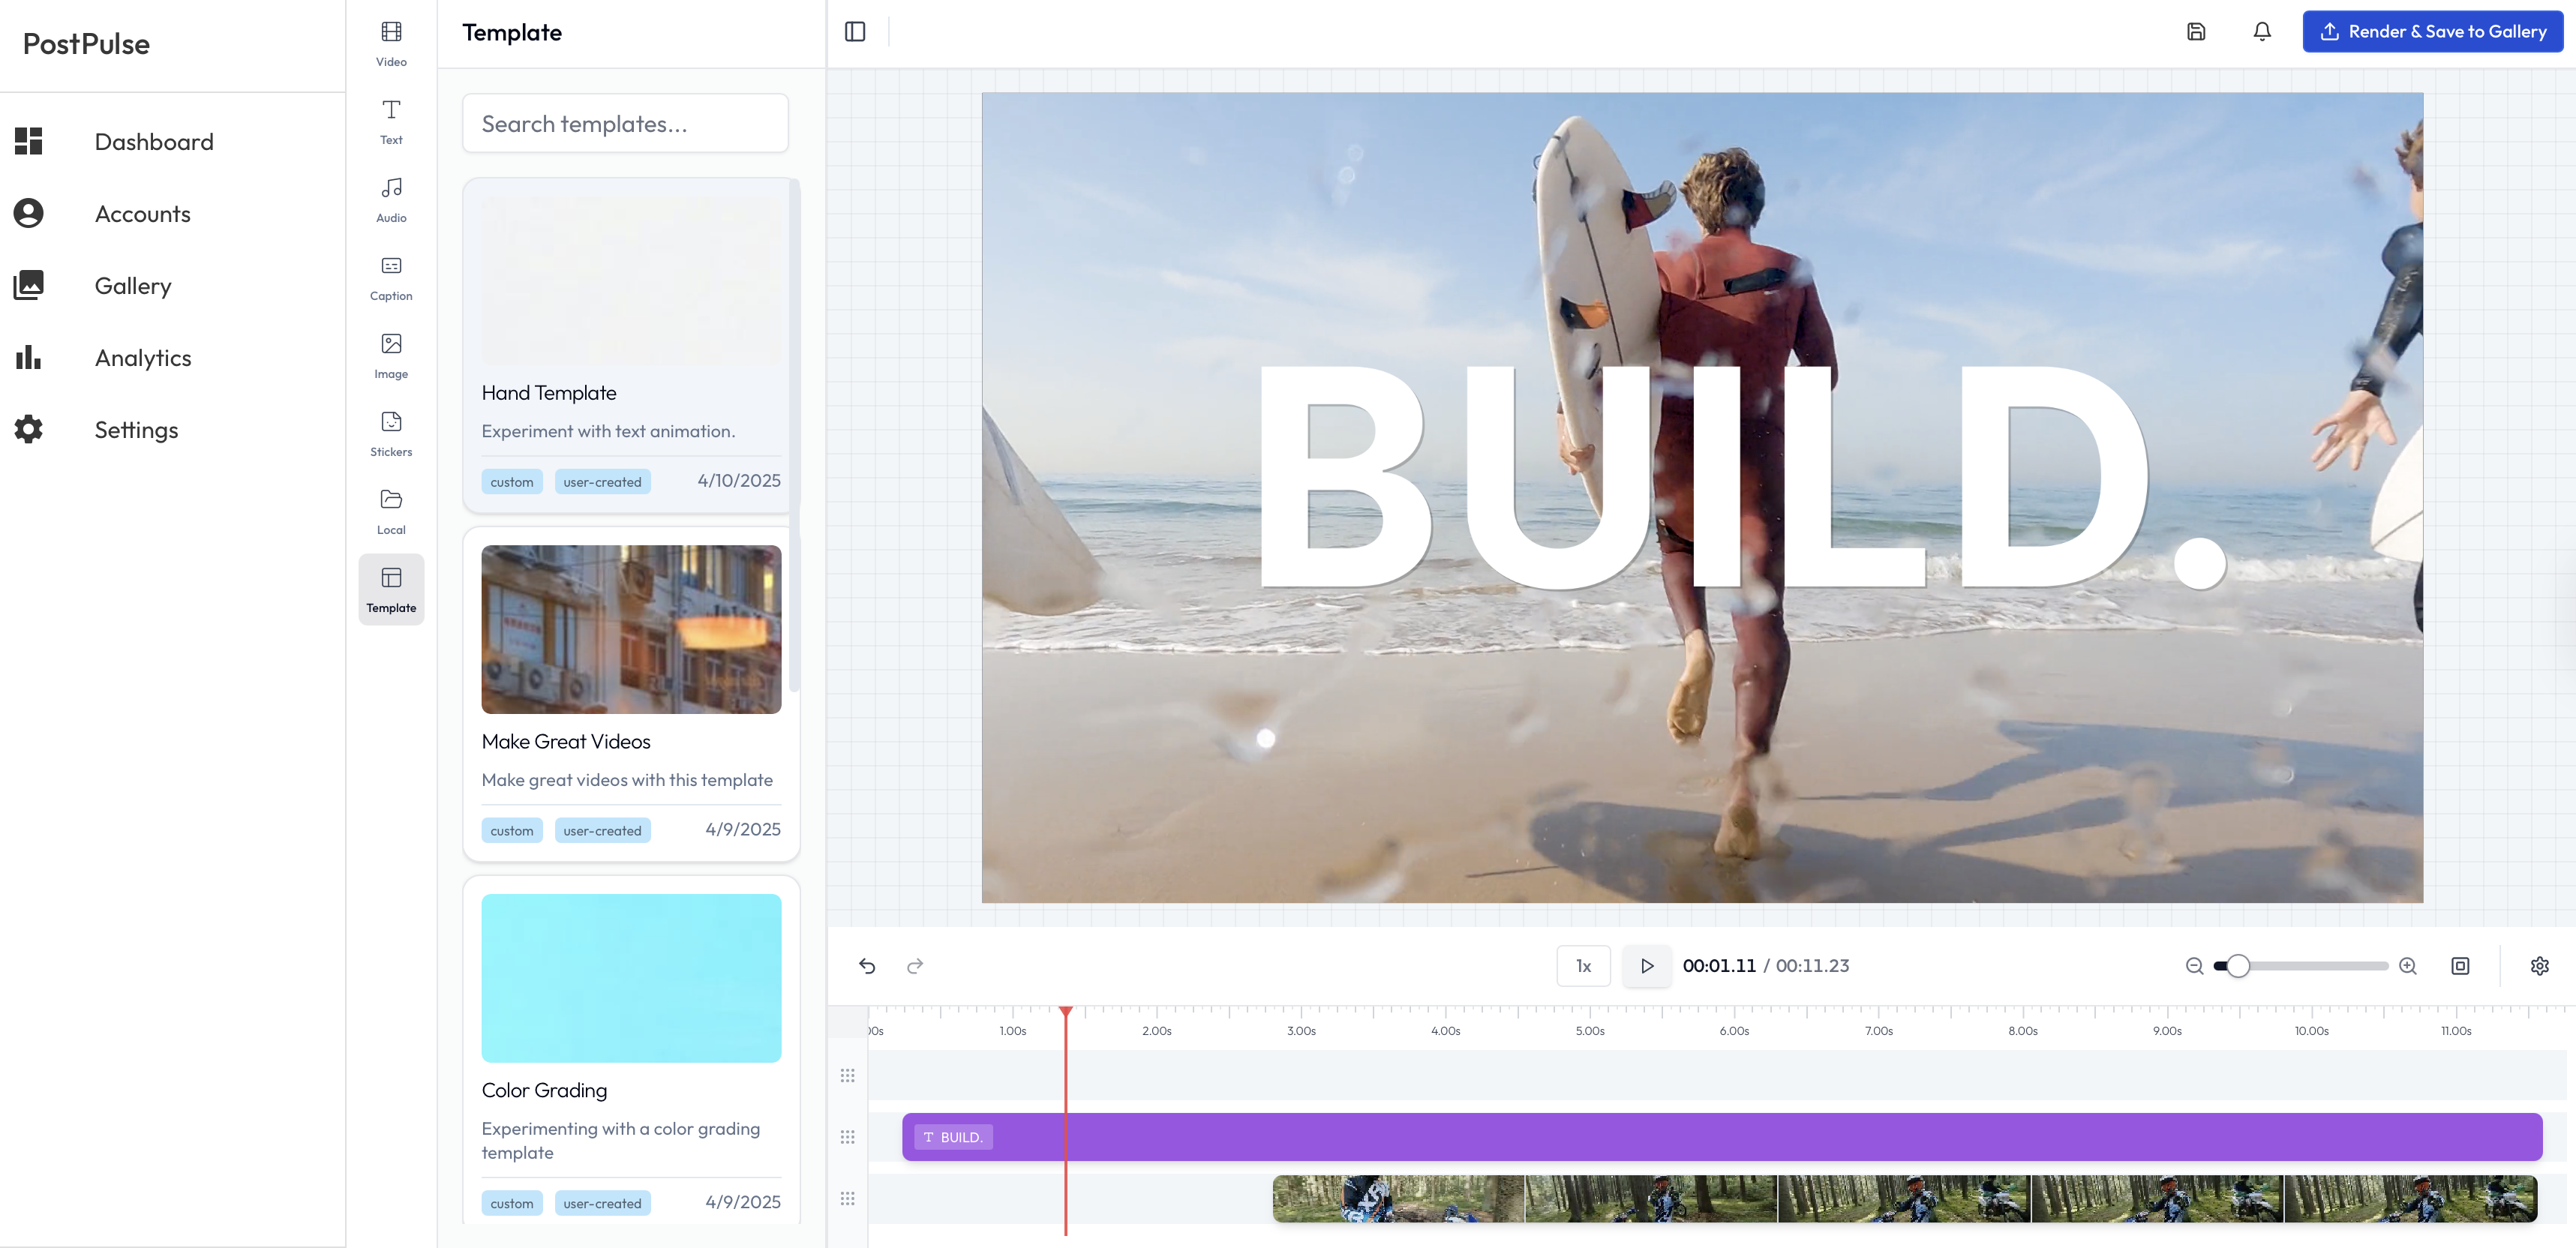Image resolution: width=2576 pixels, height=1248 pixels.
Task: Click user-created tag on Color Grading card
Action: [x=602, y=1204]
